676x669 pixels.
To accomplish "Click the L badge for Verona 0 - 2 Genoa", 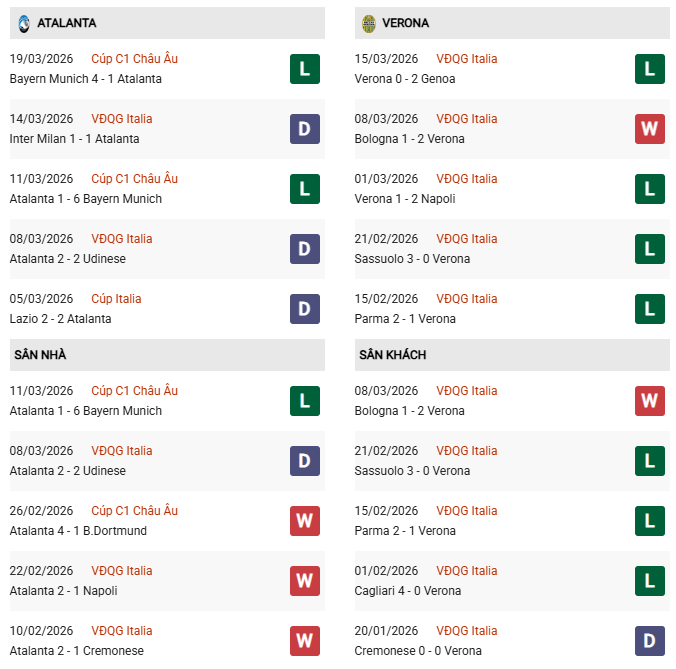I will coord(650,68).
